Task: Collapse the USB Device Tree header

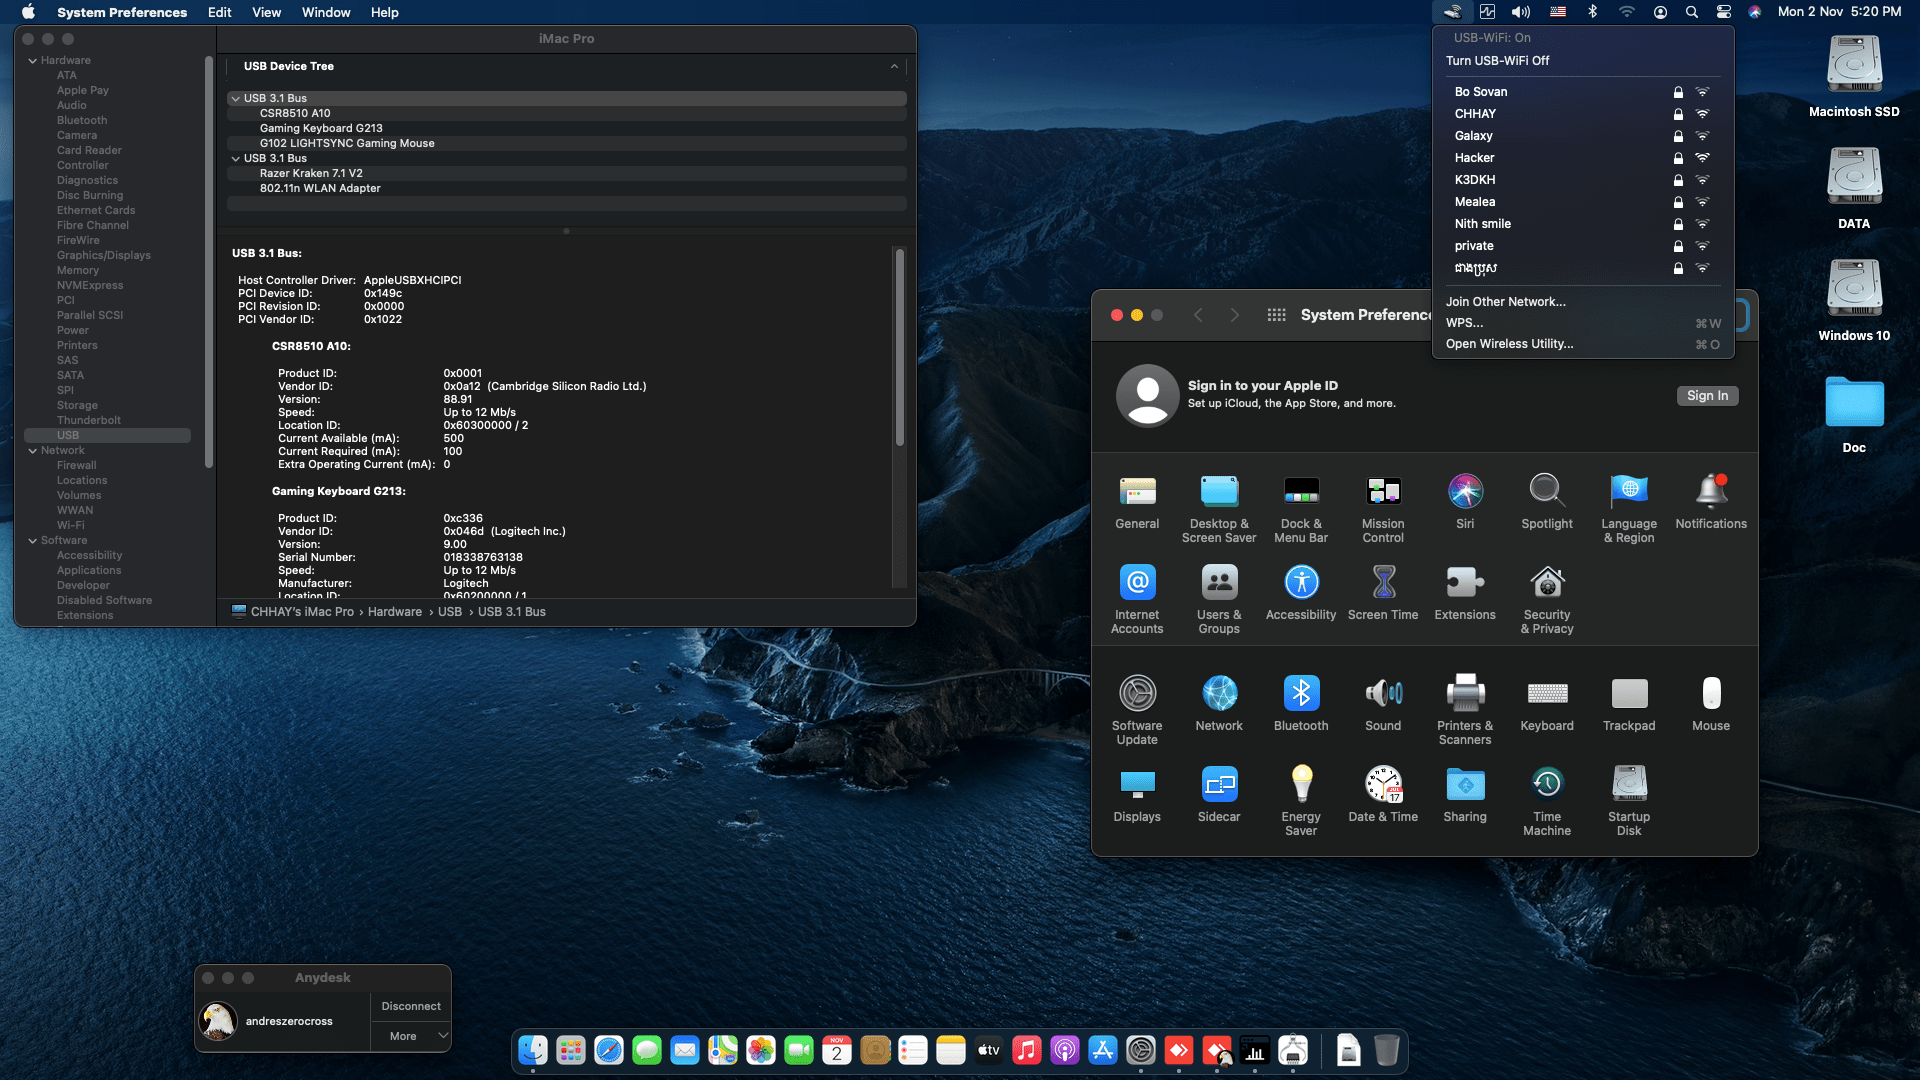Action: pyautogui.click(x=894, y=67)
